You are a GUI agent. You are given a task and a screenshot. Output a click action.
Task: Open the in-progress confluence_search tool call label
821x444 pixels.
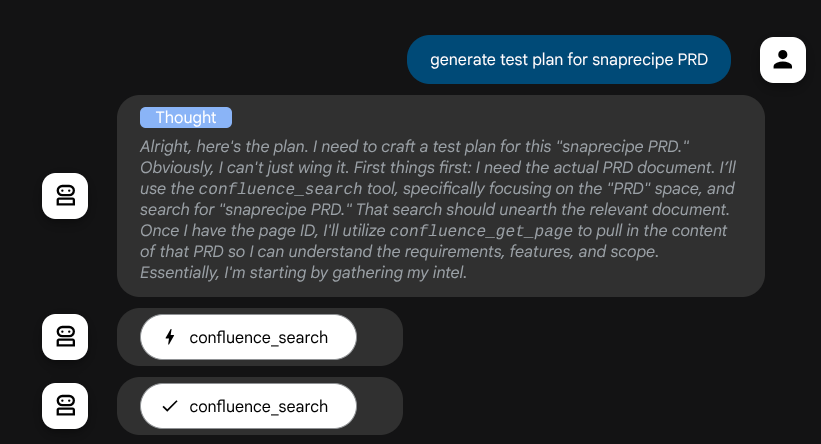point(258,337)
